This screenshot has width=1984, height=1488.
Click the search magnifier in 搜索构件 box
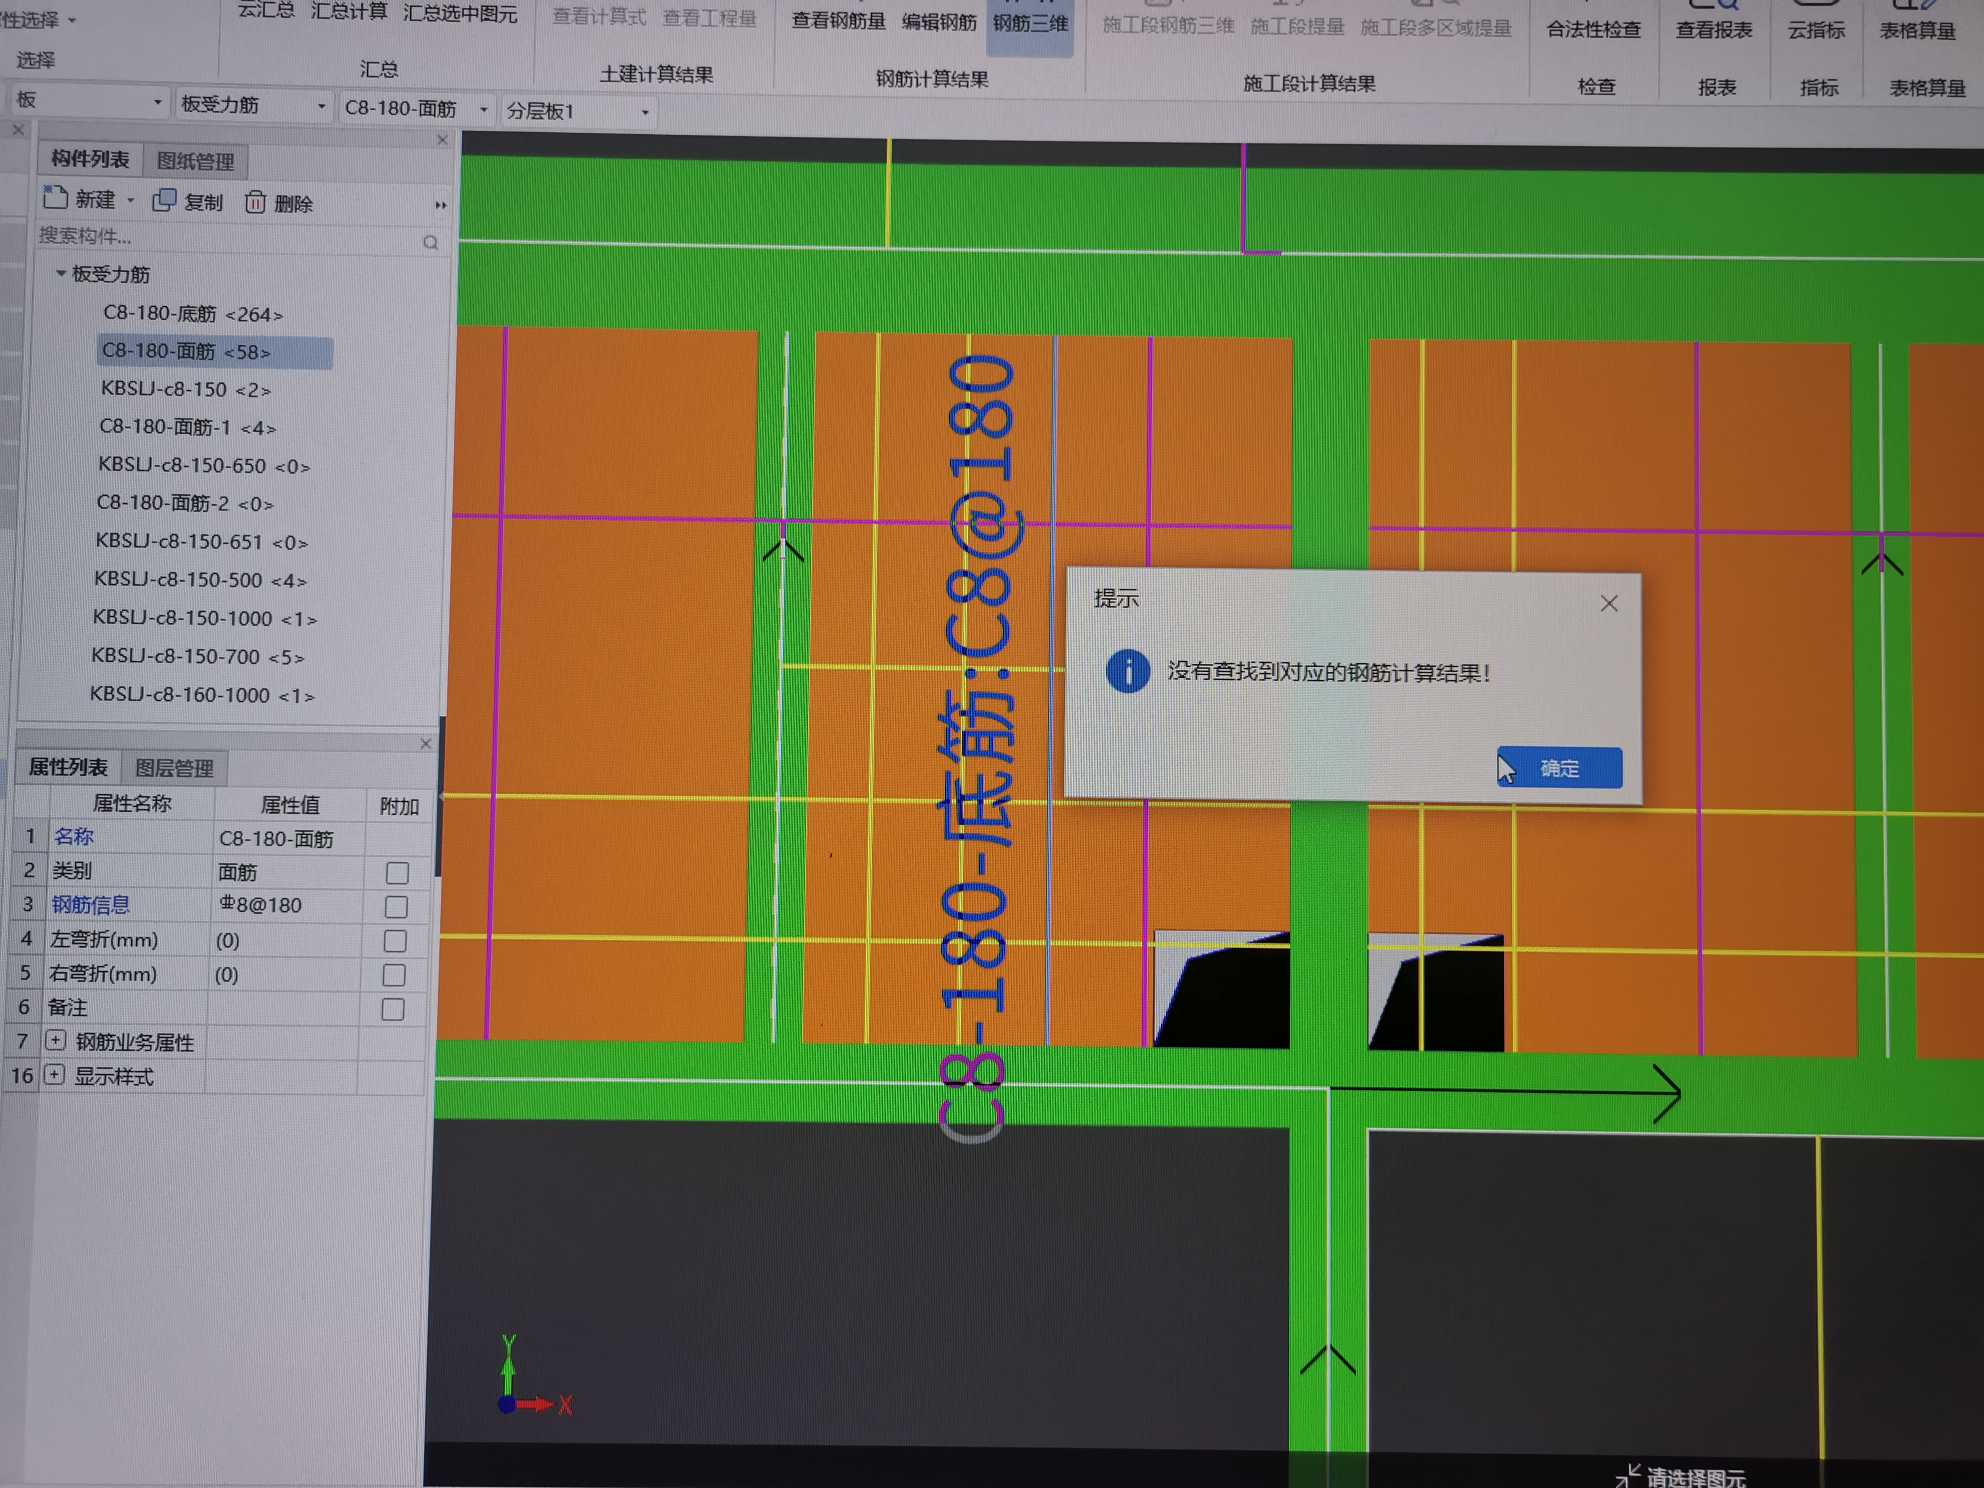(x=430, y=242)
